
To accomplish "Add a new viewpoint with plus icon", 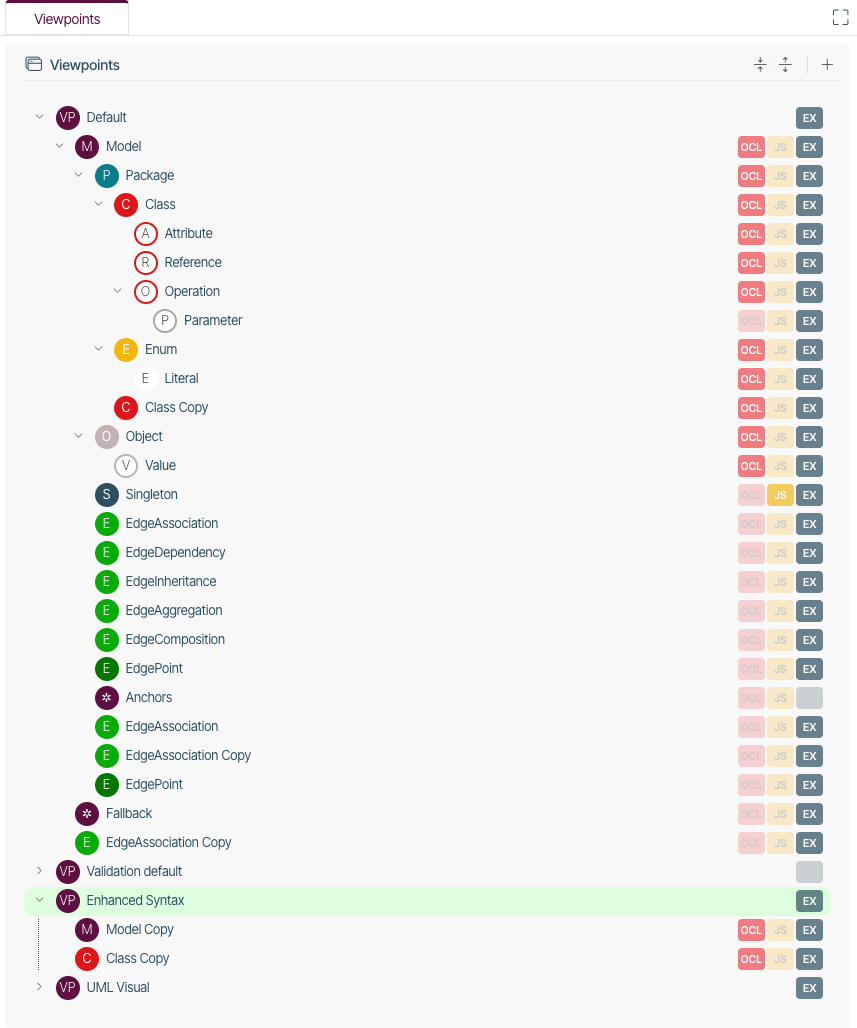I will point(827,64).
